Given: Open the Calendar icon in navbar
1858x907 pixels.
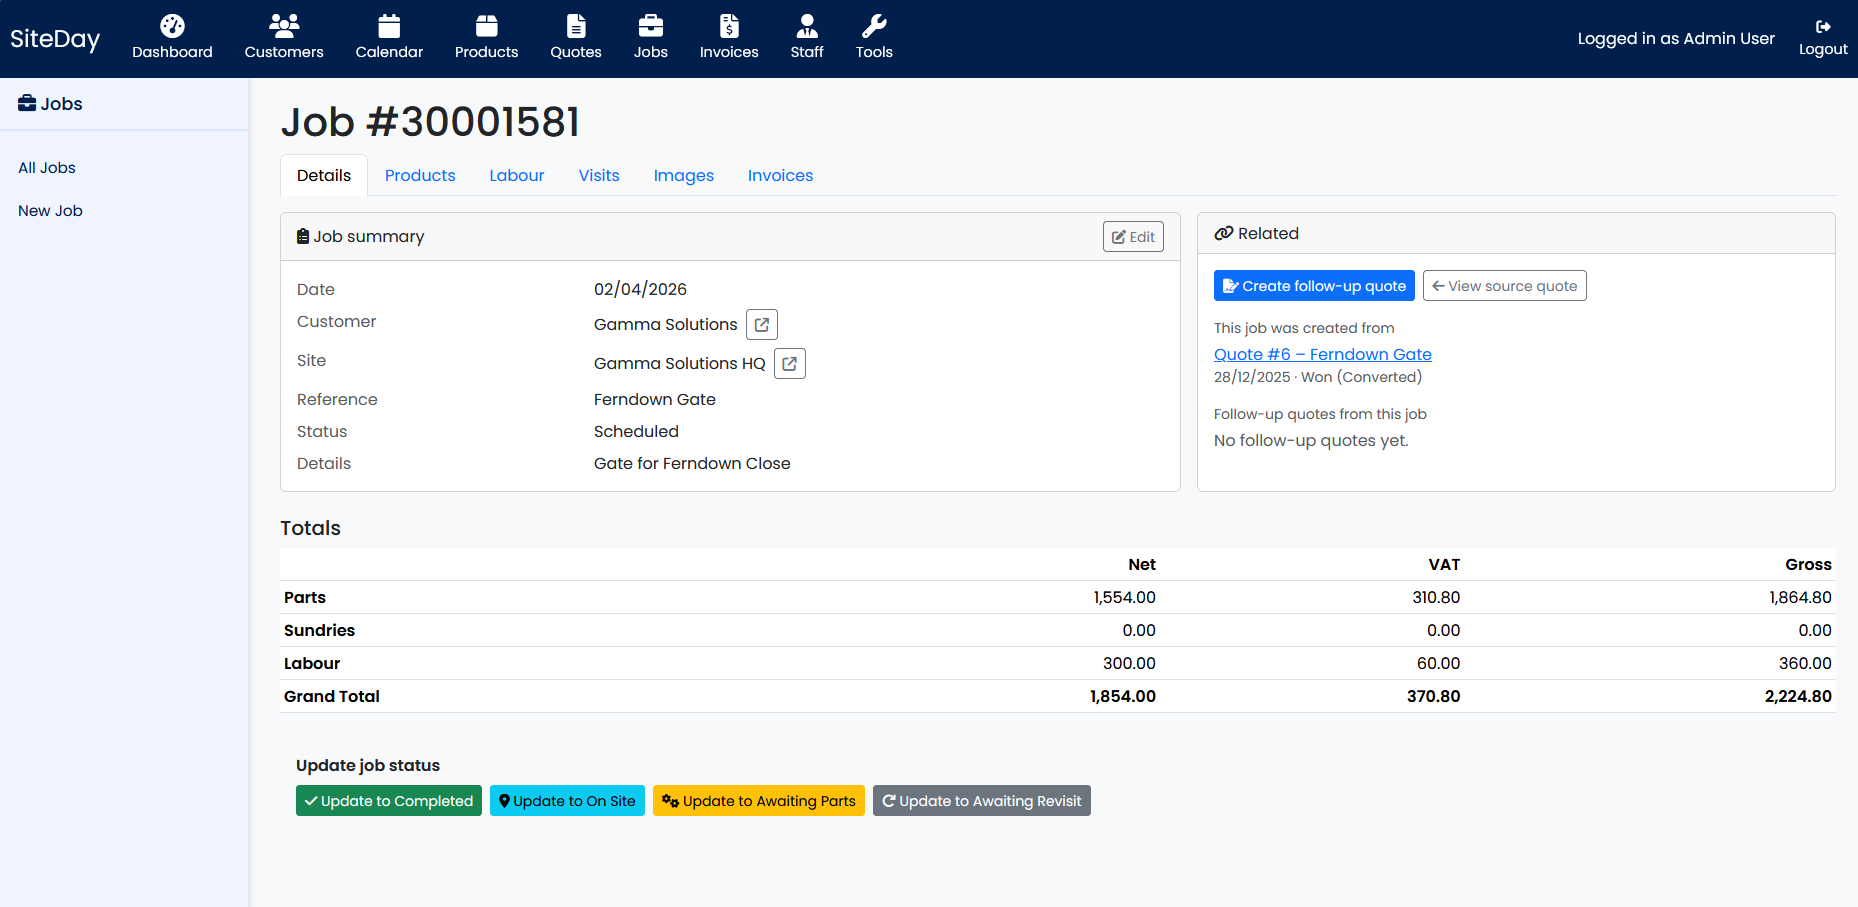Looking at the screenshot, I should coord(389,26).
